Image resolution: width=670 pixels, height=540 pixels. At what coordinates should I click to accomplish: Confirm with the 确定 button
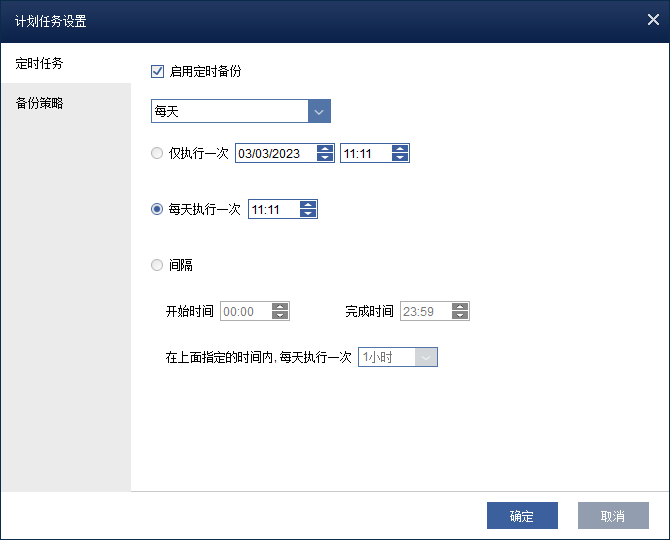[522, 516]
